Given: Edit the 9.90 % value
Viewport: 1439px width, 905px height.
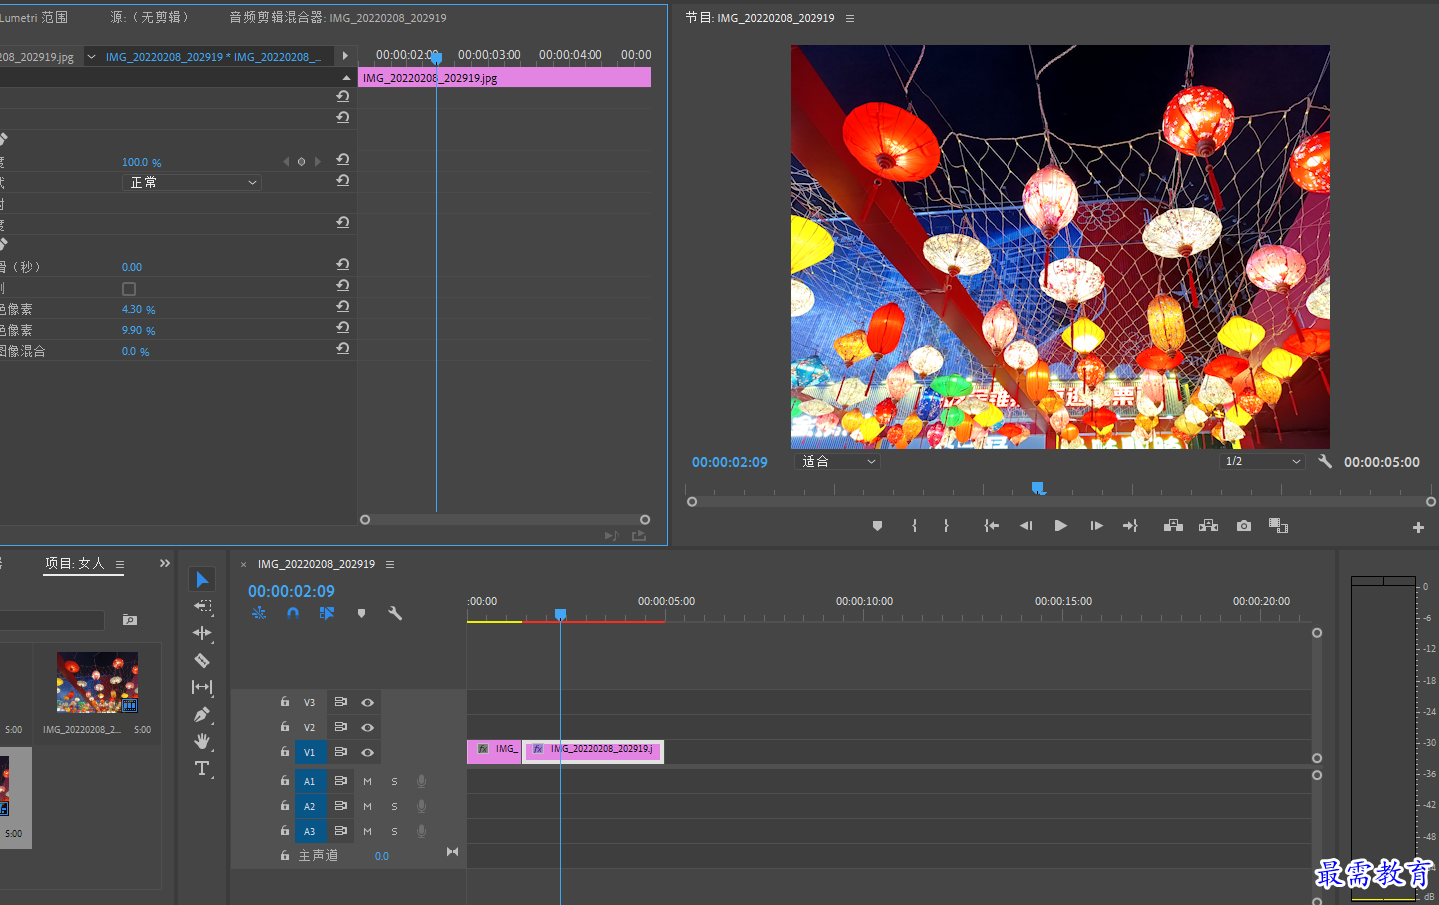Looking at the screenshot, I should (x=138, y=330).
